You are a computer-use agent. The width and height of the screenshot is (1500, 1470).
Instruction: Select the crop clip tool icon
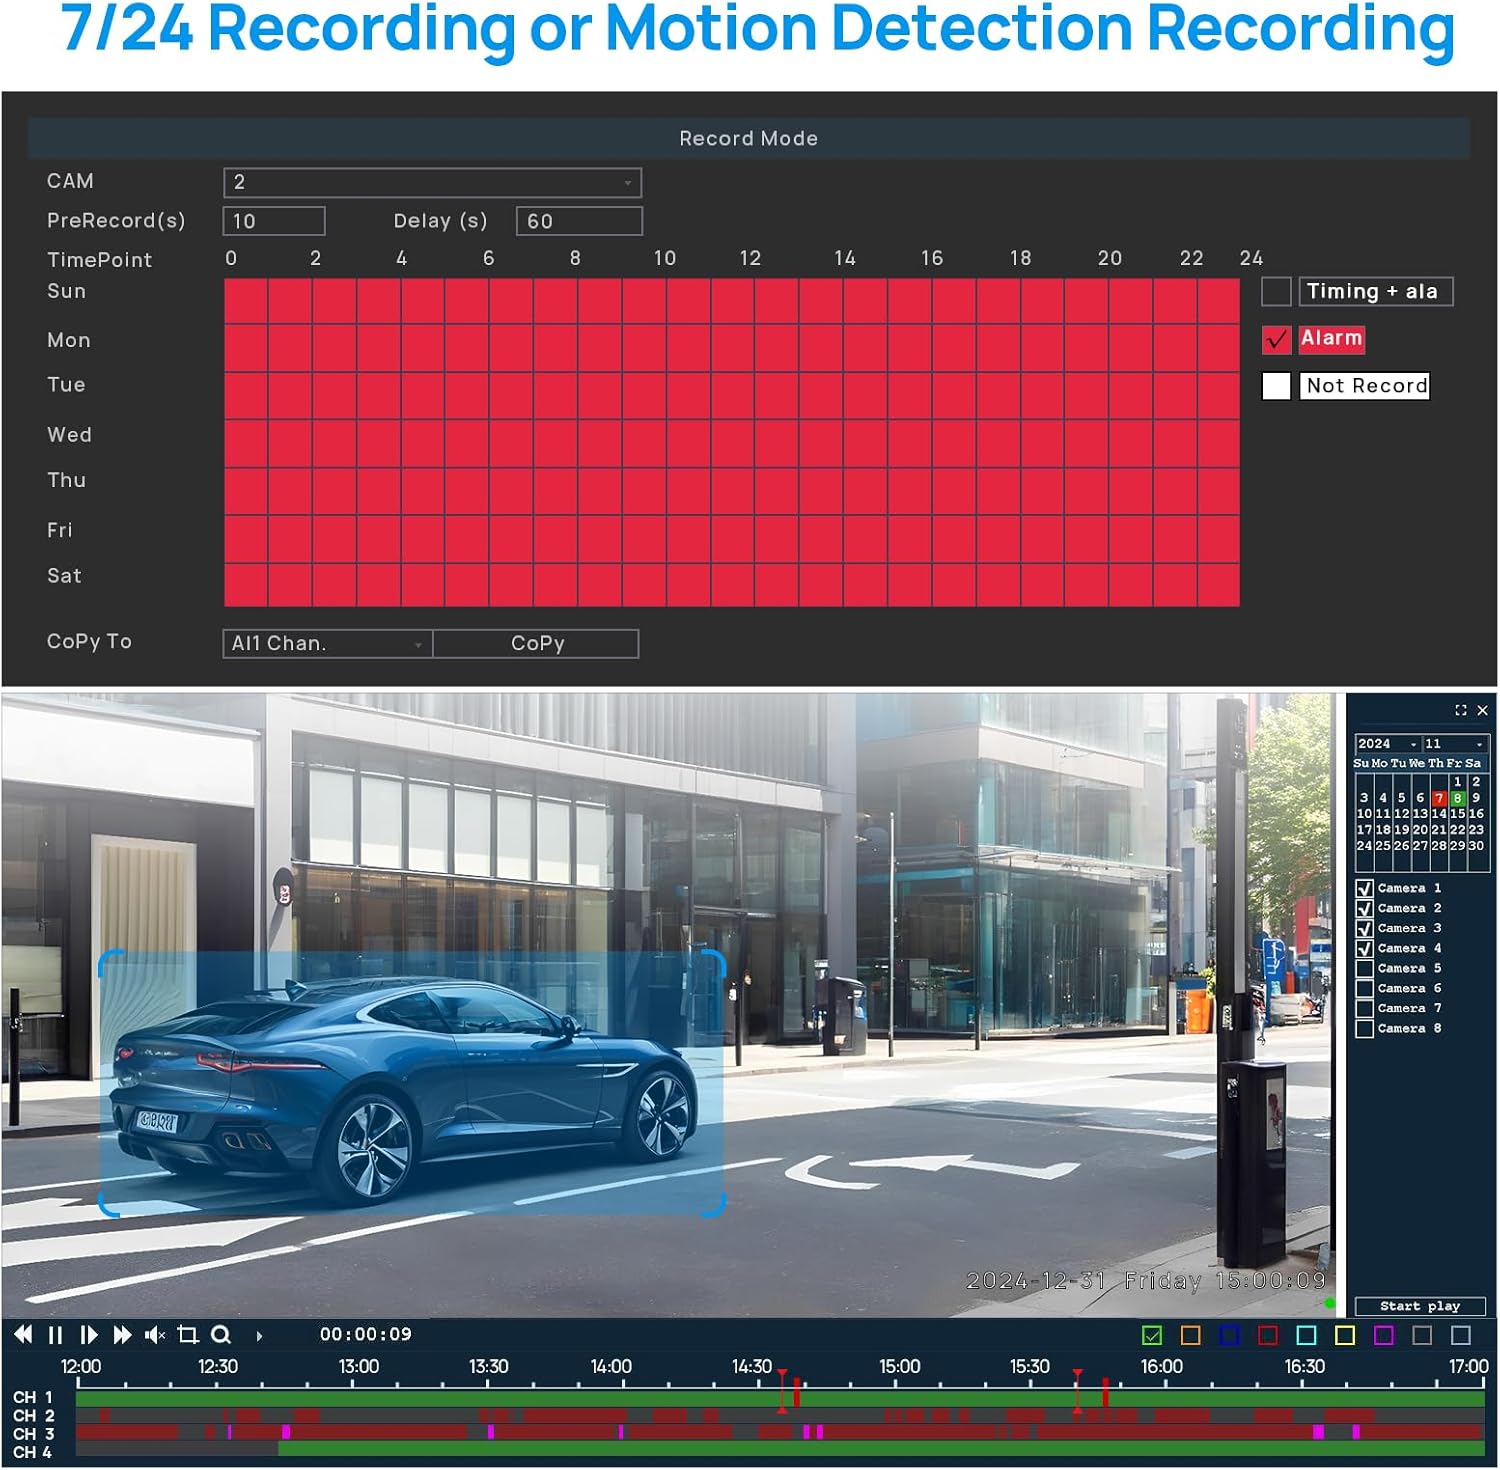pos(187,1334)
